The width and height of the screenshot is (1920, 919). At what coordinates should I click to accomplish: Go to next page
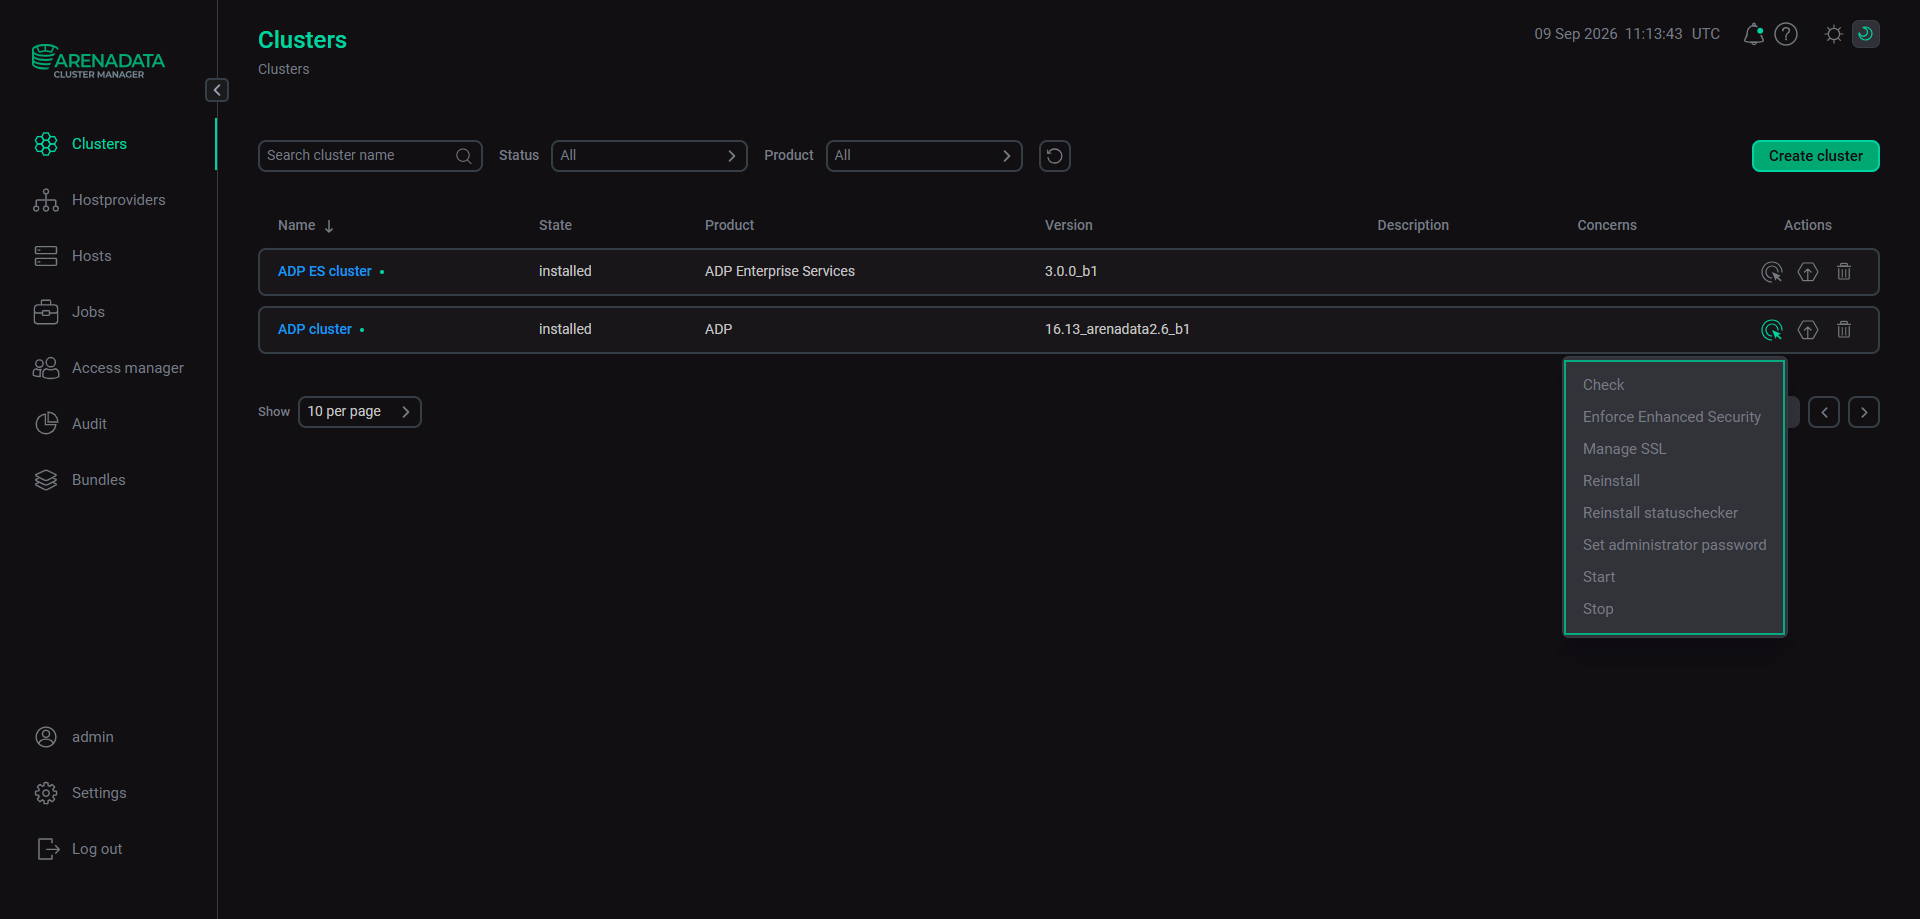[1864, 412]
